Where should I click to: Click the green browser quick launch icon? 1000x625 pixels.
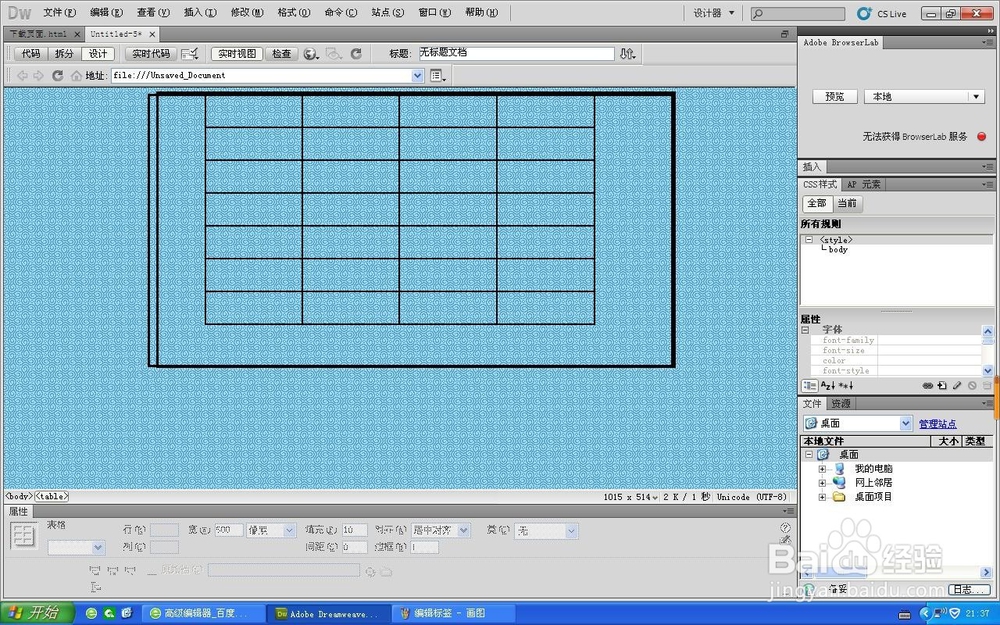(x=91, y=613)
